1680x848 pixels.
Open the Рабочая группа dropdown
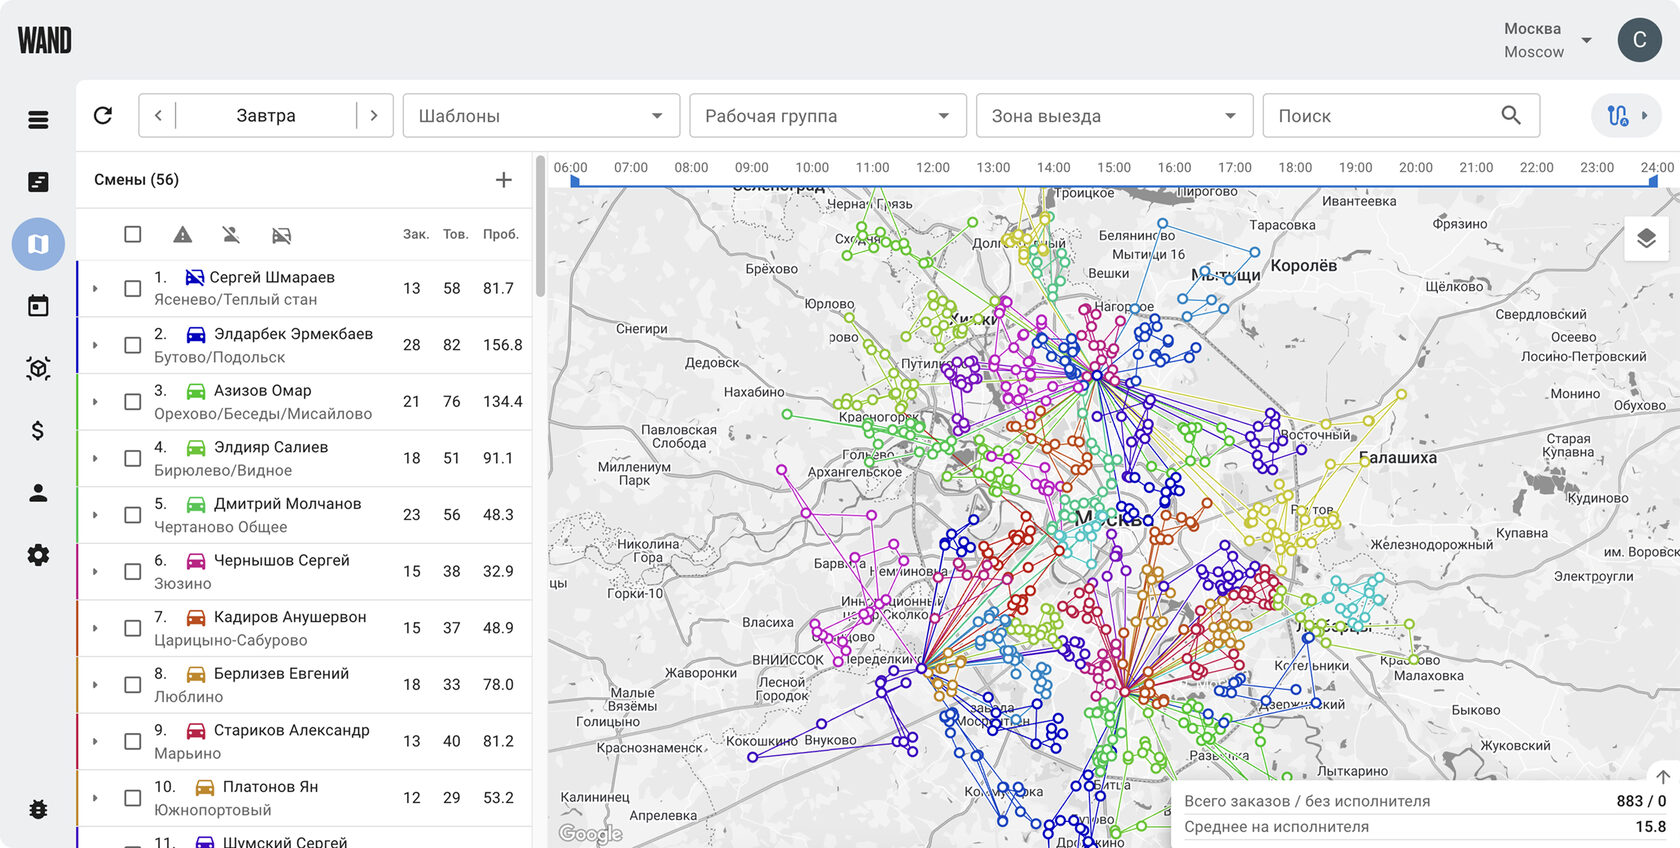828,116
